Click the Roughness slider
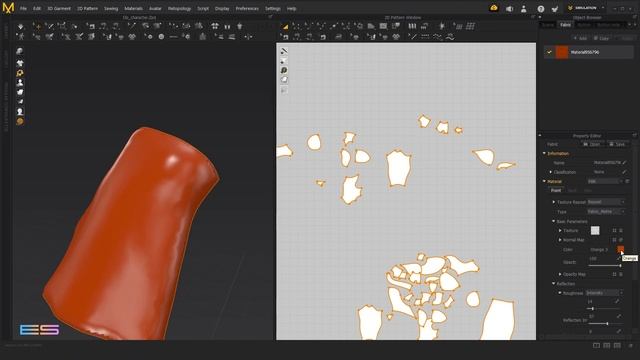640x360 pixels. tap(604, 309)
